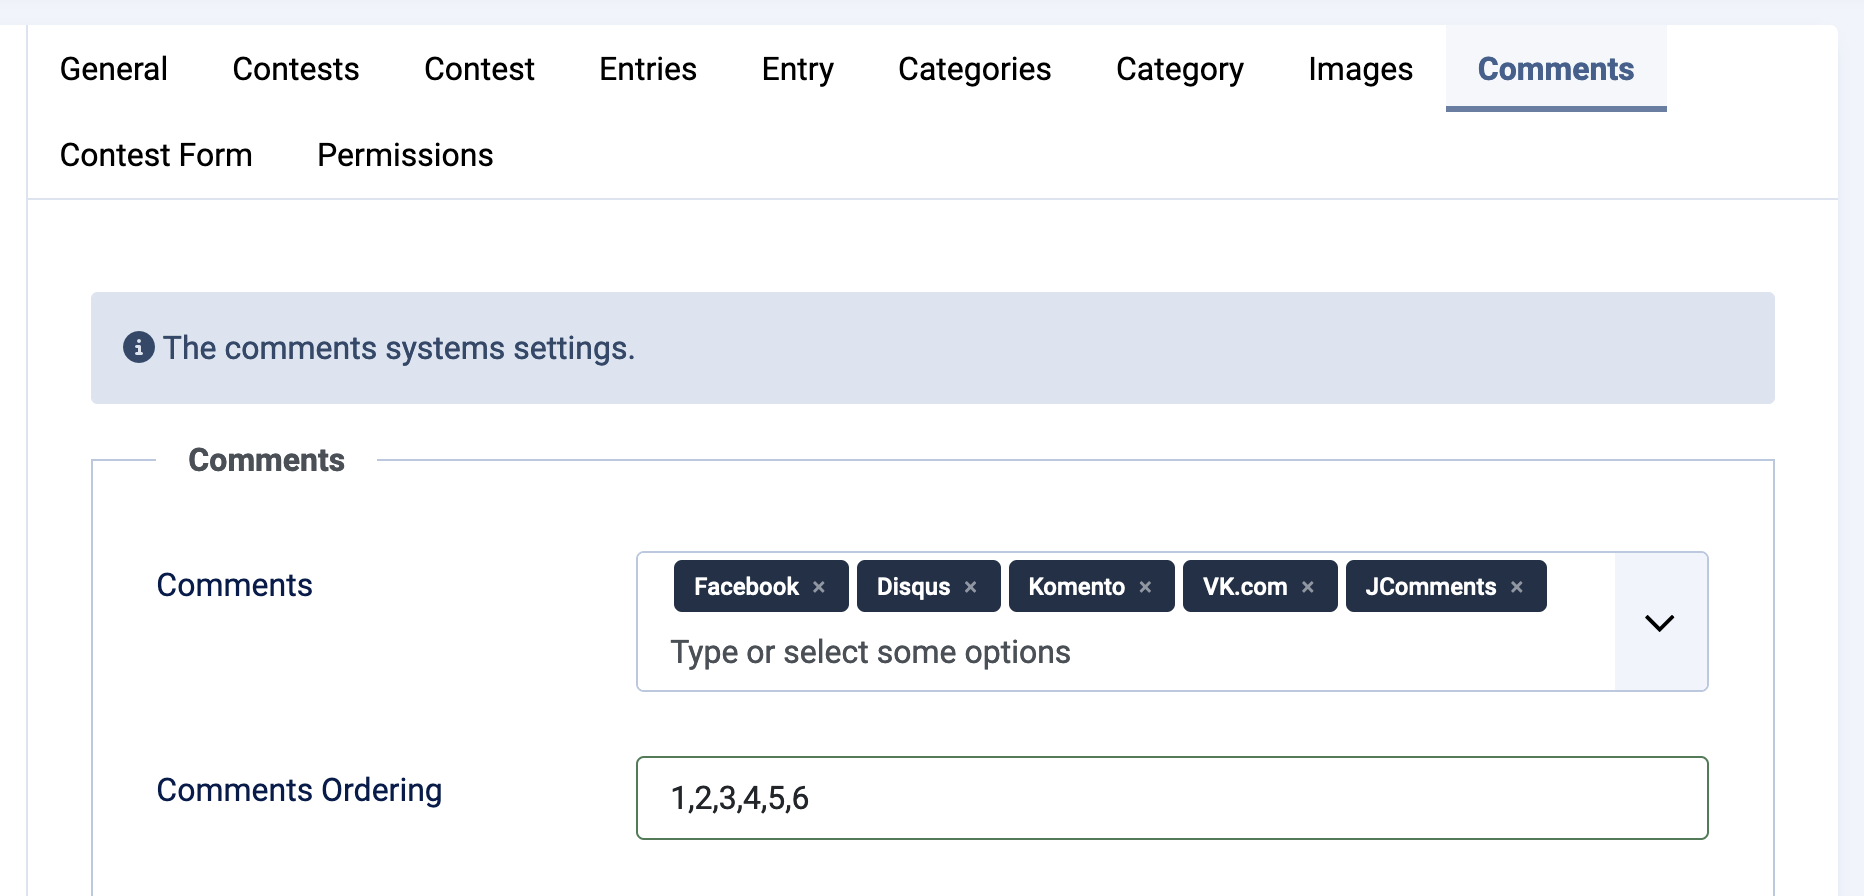This screenshot has height=896, width=1864.
Task: Click the Comments Ordering label
Action: click(299, 790)
